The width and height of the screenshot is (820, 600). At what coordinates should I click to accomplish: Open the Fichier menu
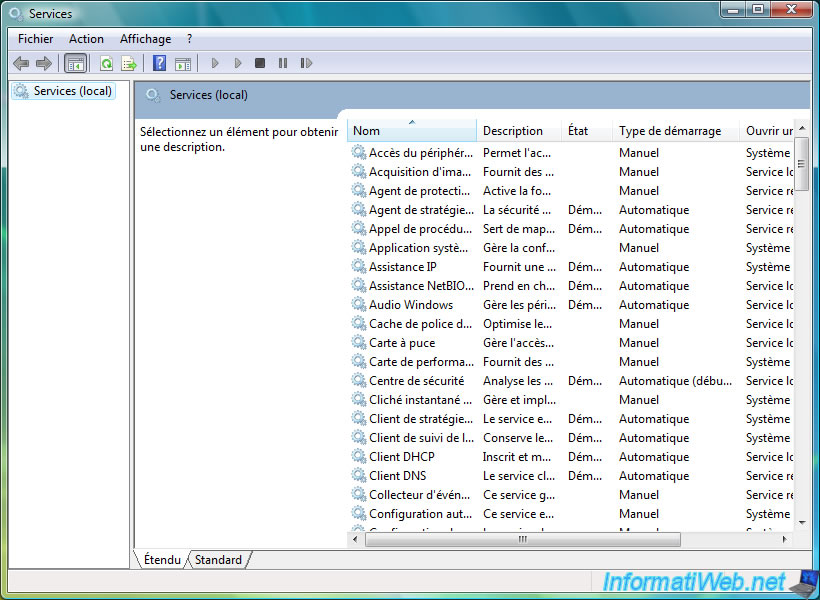[36, 39]
